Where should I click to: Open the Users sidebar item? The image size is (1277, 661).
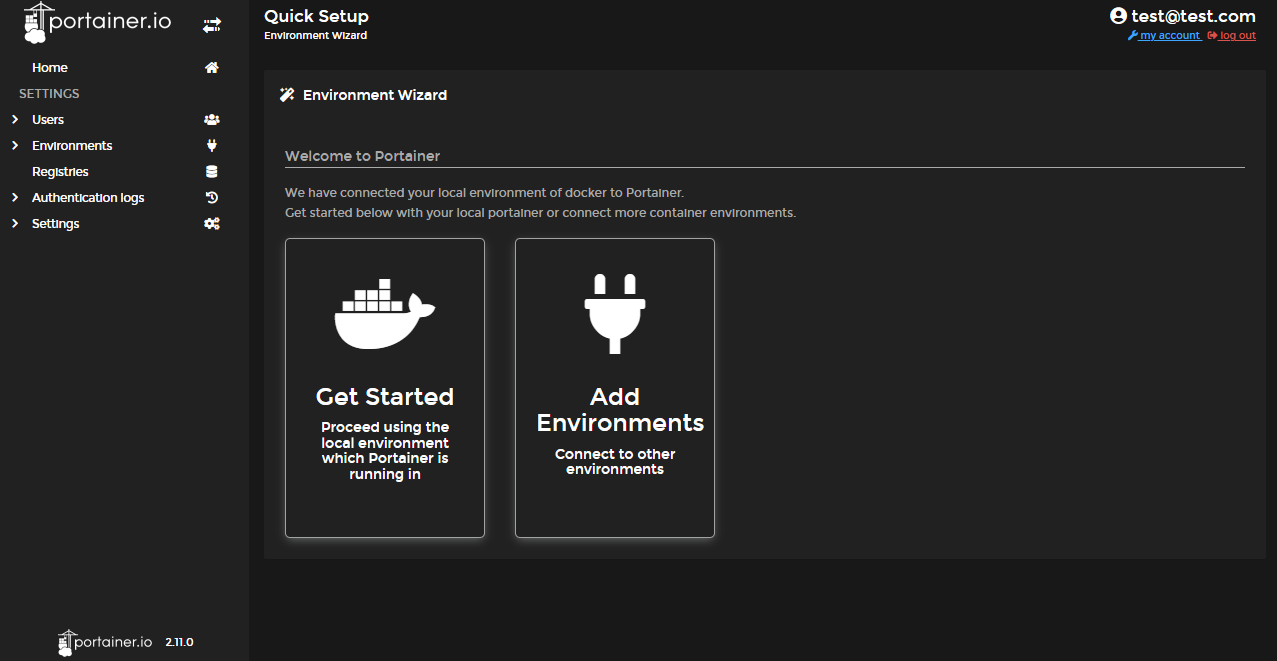coord(48,120)
